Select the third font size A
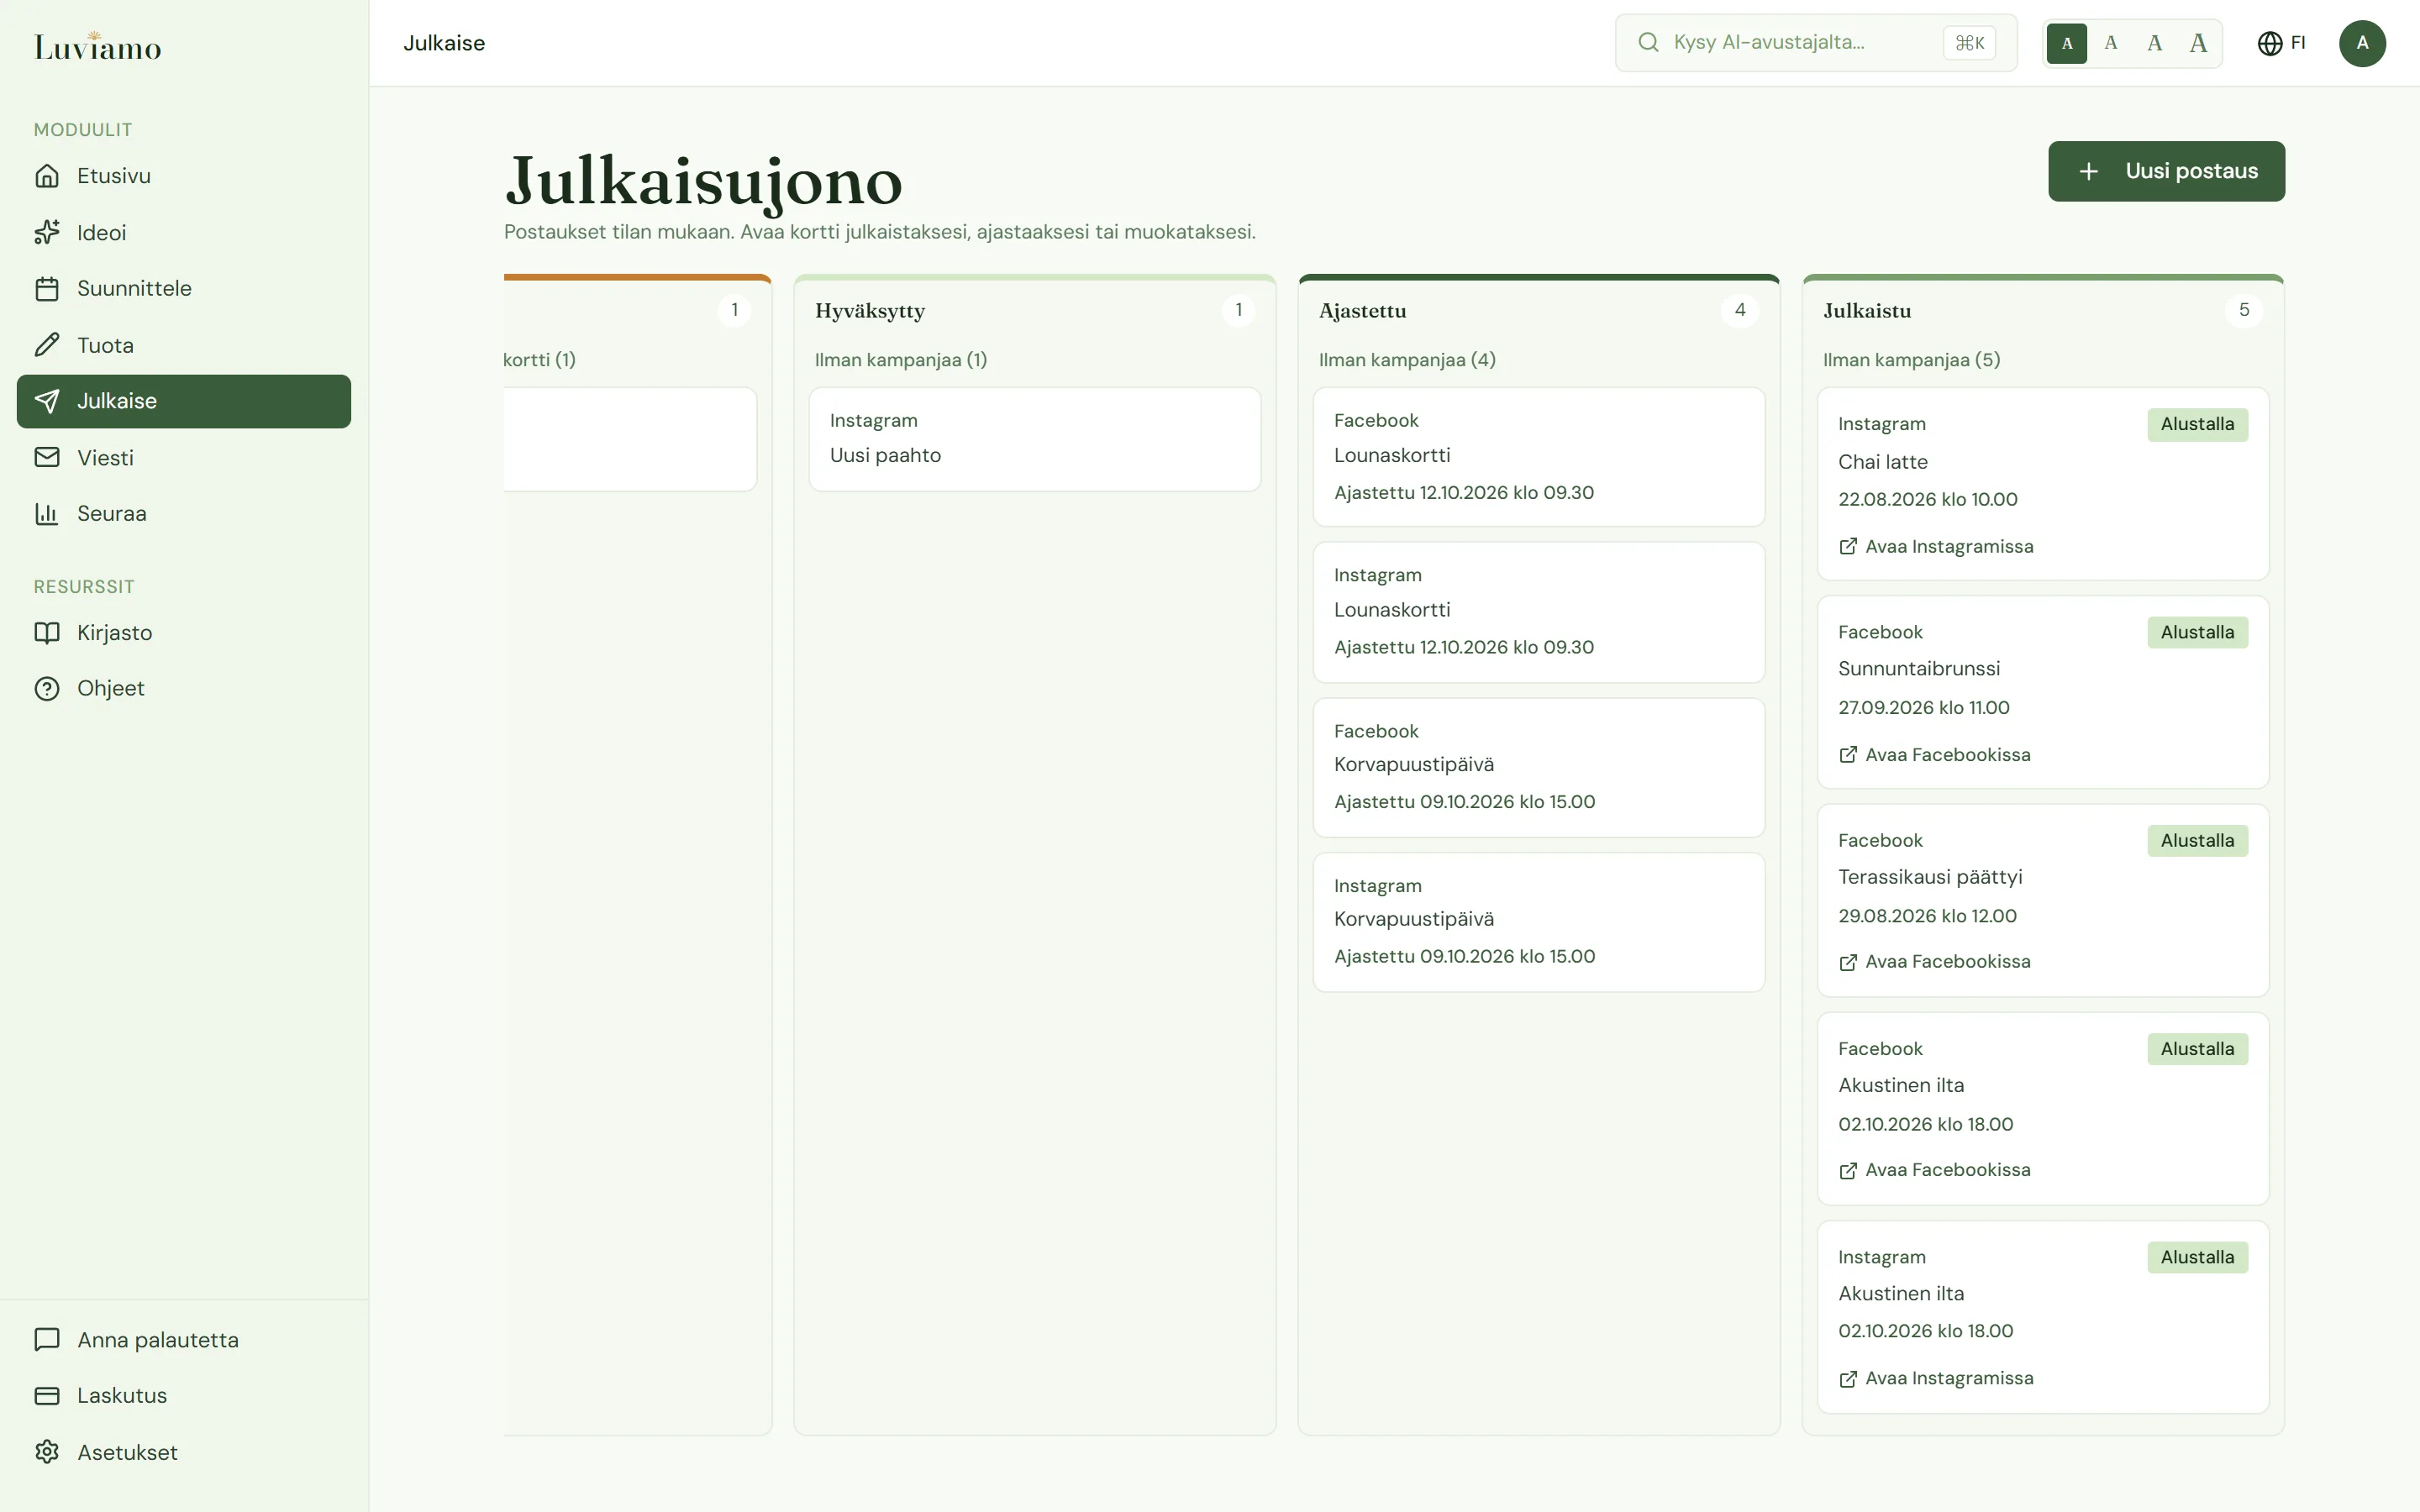Image resolution: width=2420 pixels, height=1512 pixels. [2154, 43]
